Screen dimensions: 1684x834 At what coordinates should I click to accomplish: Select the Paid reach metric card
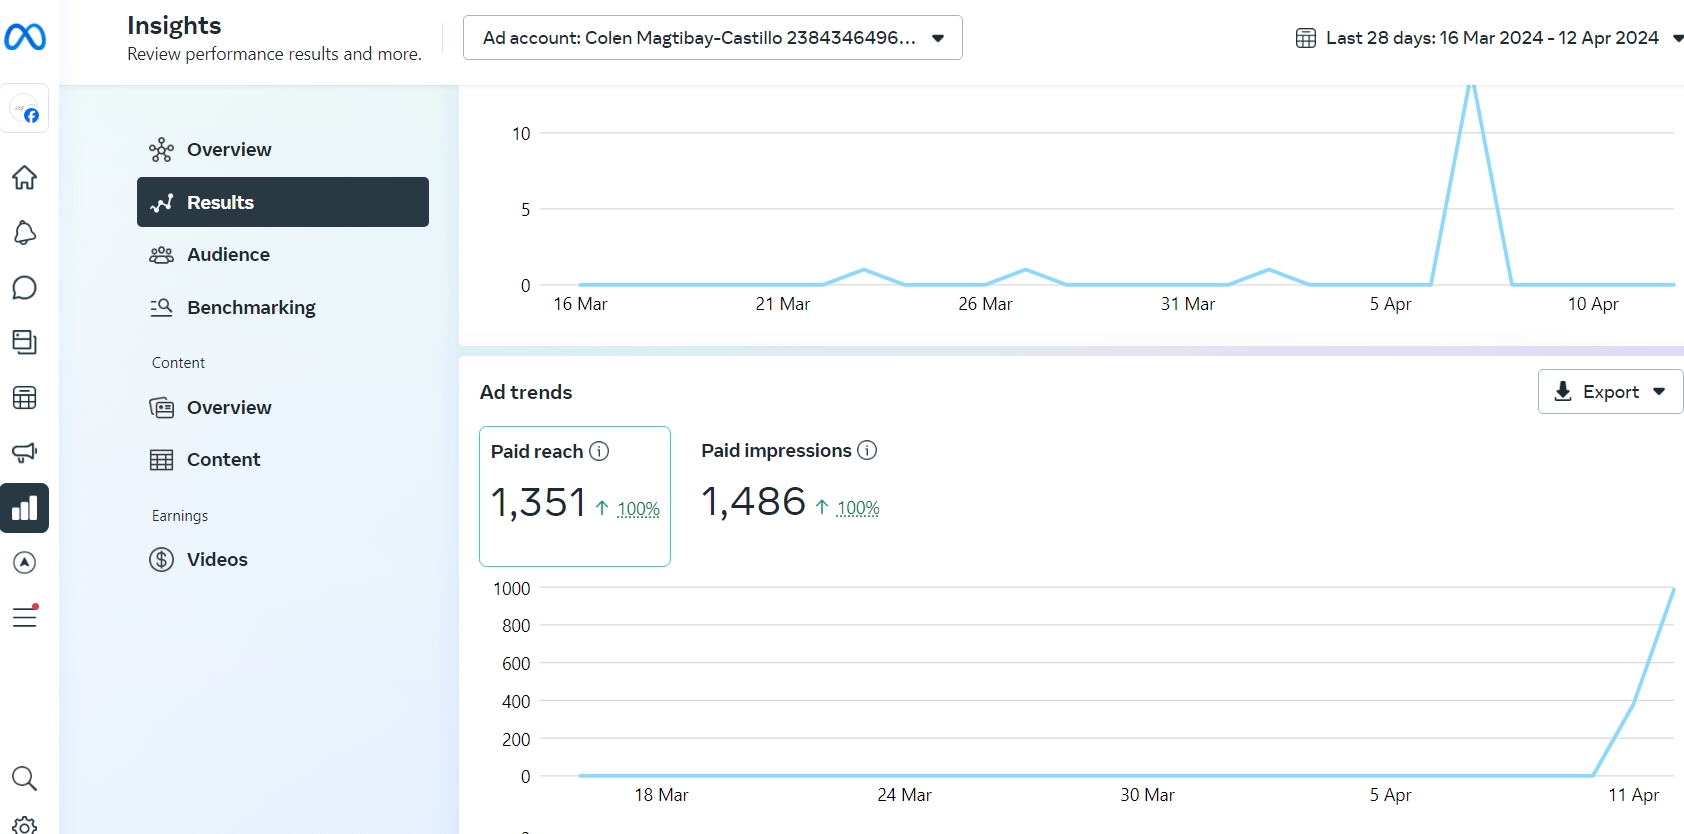pos(575,496)
